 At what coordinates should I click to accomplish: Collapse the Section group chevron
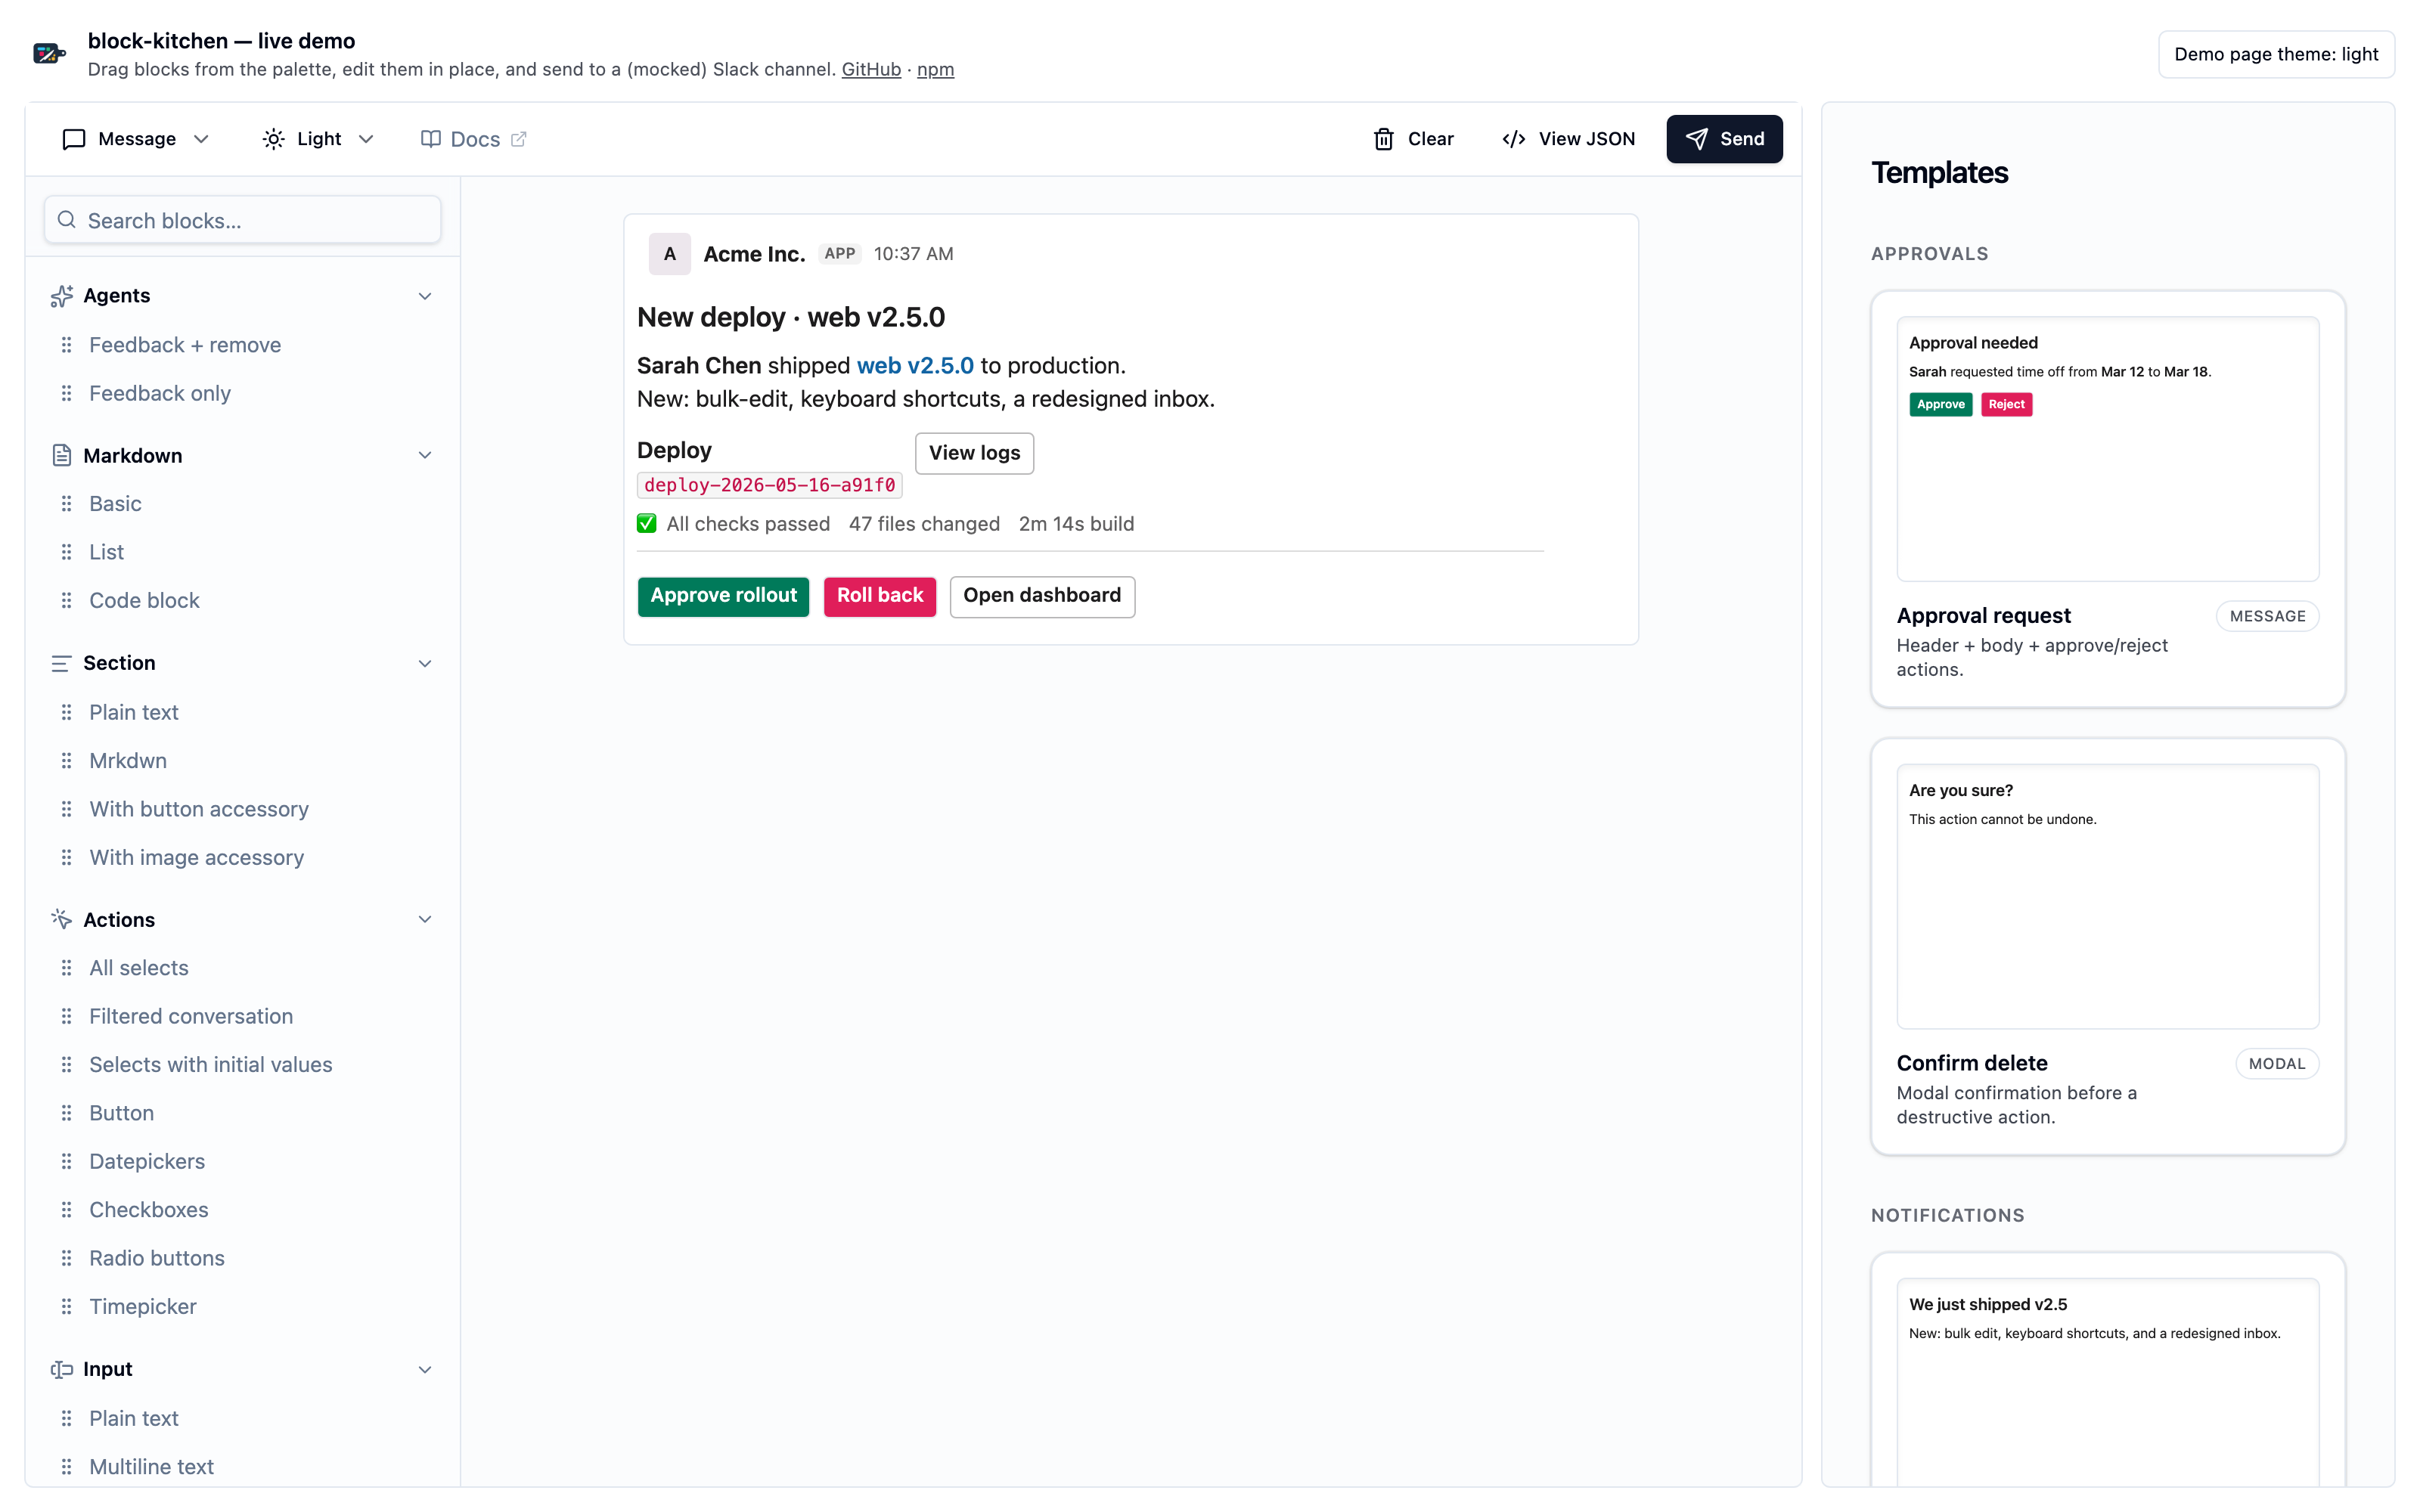pos(425,664)
